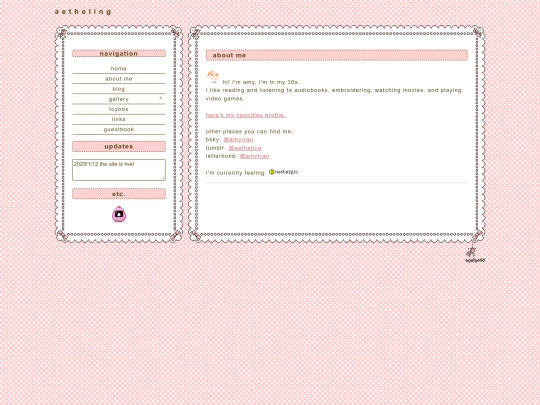This screenshot has width=540, height=405.
Task: Click the updates box resize handle
Action: coord(163,178)
